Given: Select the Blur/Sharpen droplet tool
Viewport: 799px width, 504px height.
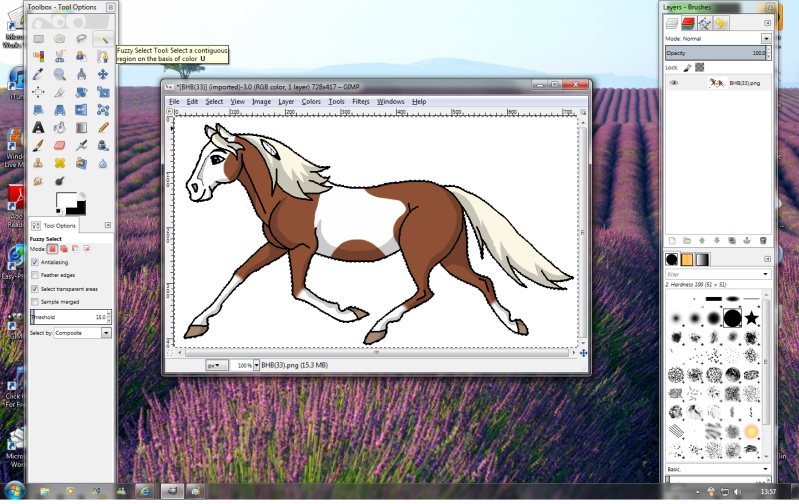Looking at the screenshot, I should (103, 163).
